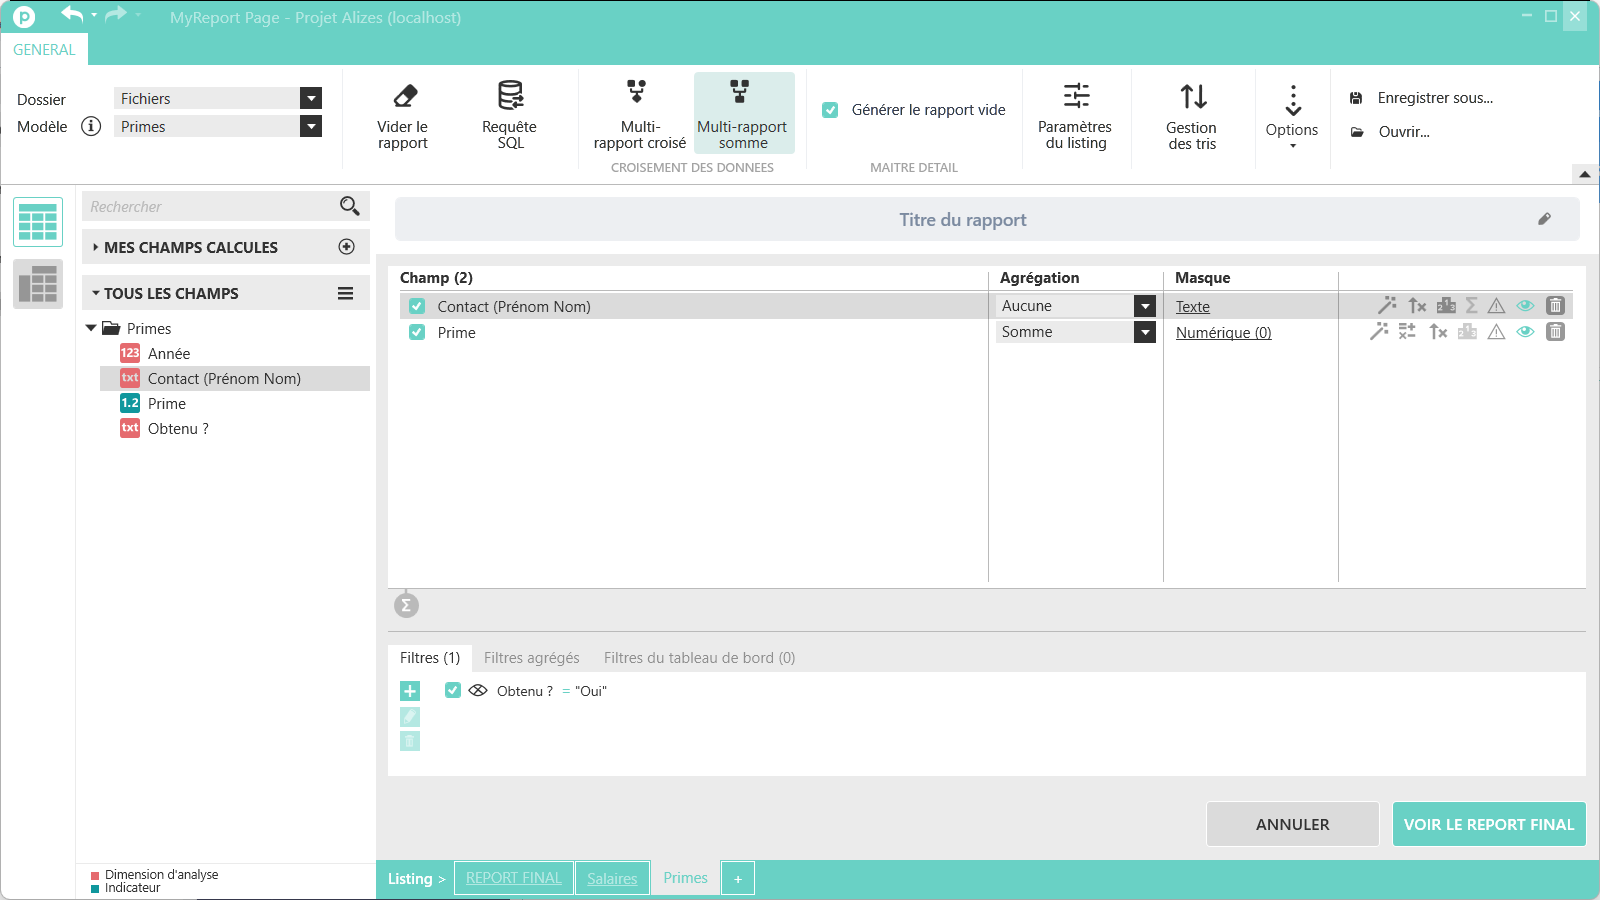Delete the Prime field row with trash icon
Screen dimensions: 1600x900
pyautogui.click(x=1555, y=332)
